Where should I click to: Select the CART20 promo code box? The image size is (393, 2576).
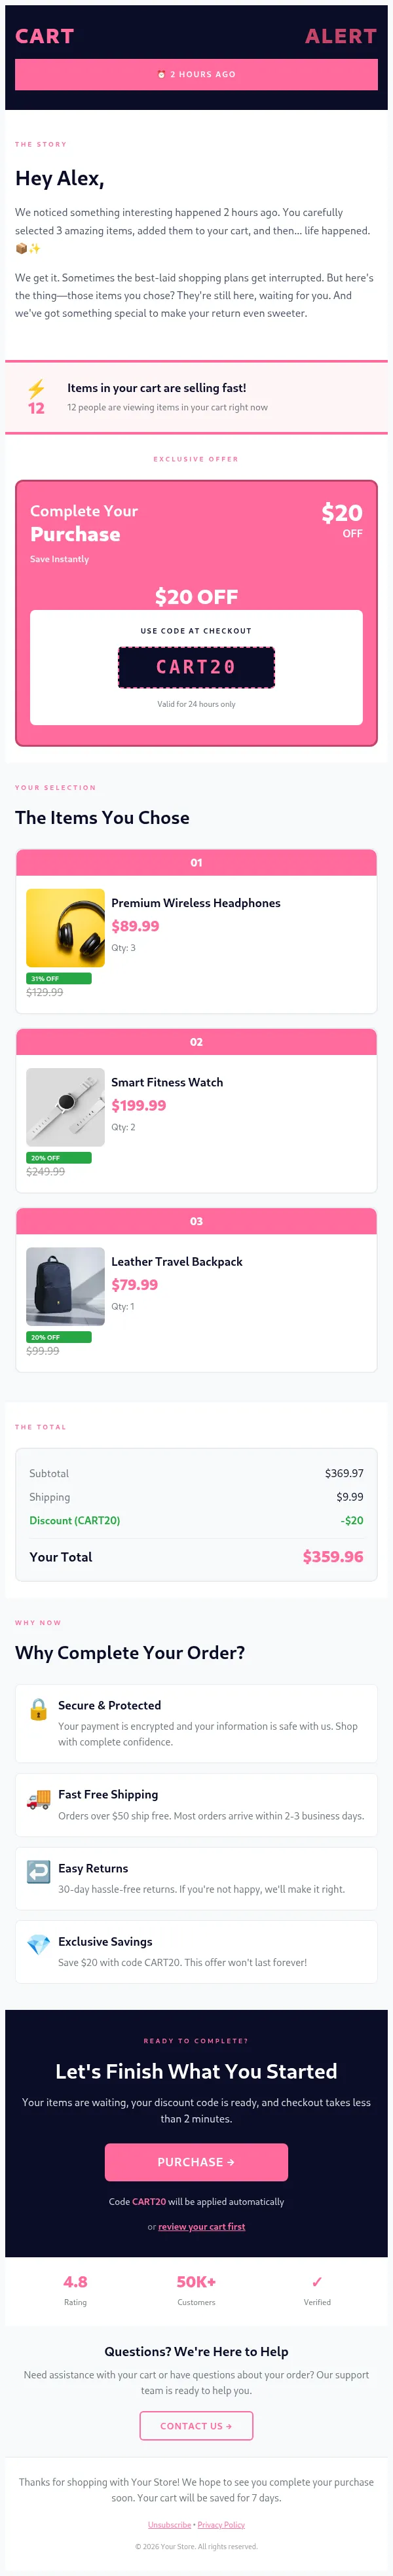pos(196,667)
